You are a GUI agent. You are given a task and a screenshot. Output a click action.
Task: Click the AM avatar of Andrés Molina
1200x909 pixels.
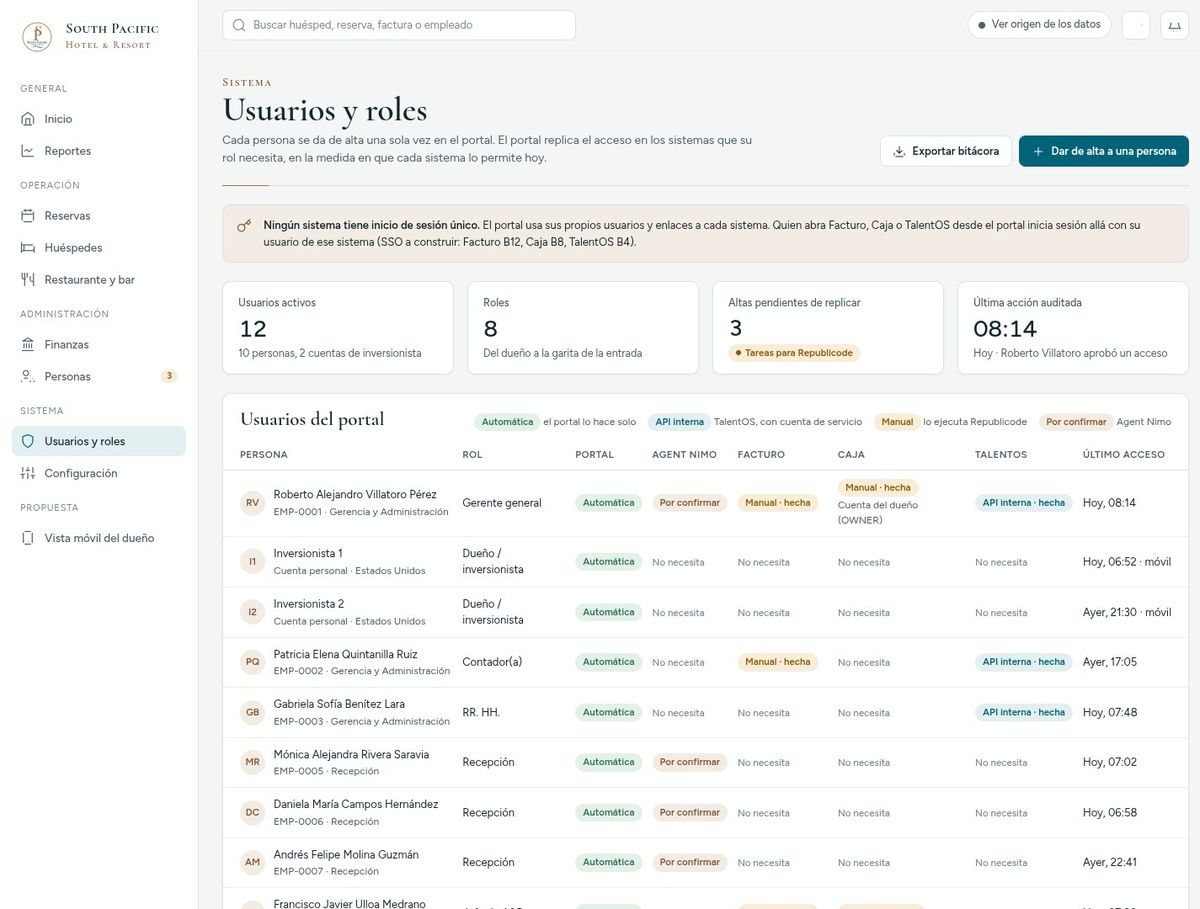[252, 862]
